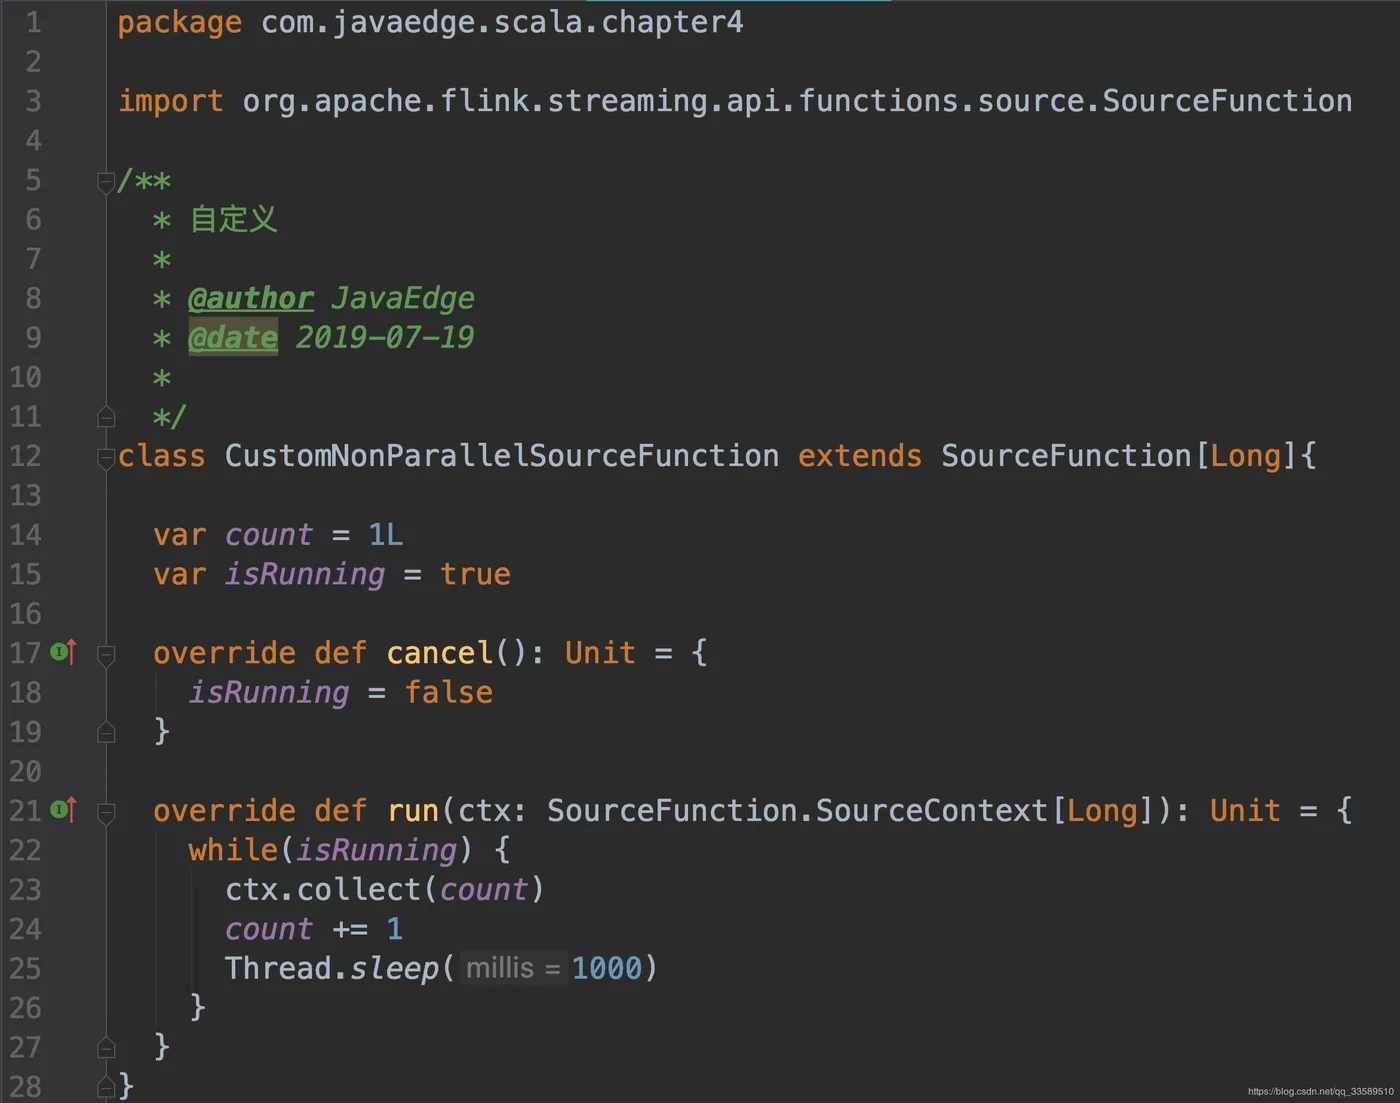This screenshot has height=1103, width=1400.
Task: Click the date 2019-07-19 in the comment
Action: (385, 338)
